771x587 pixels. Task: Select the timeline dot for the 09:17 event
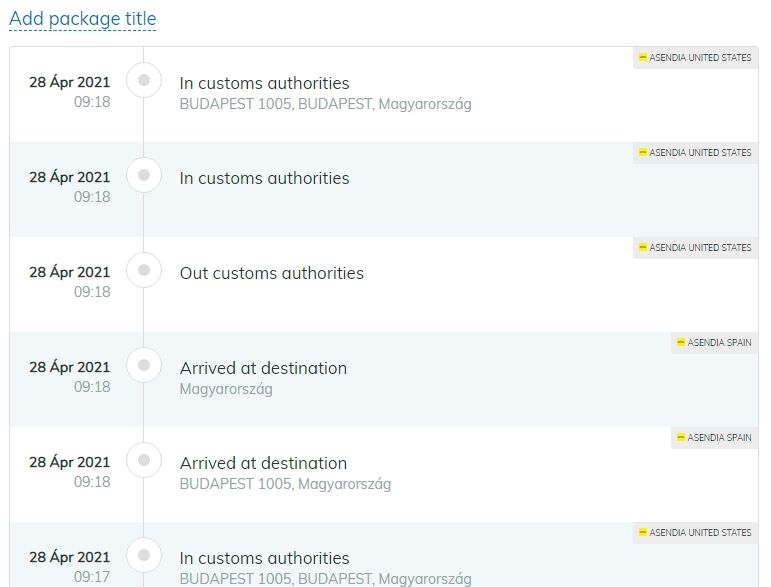(144, 555)
